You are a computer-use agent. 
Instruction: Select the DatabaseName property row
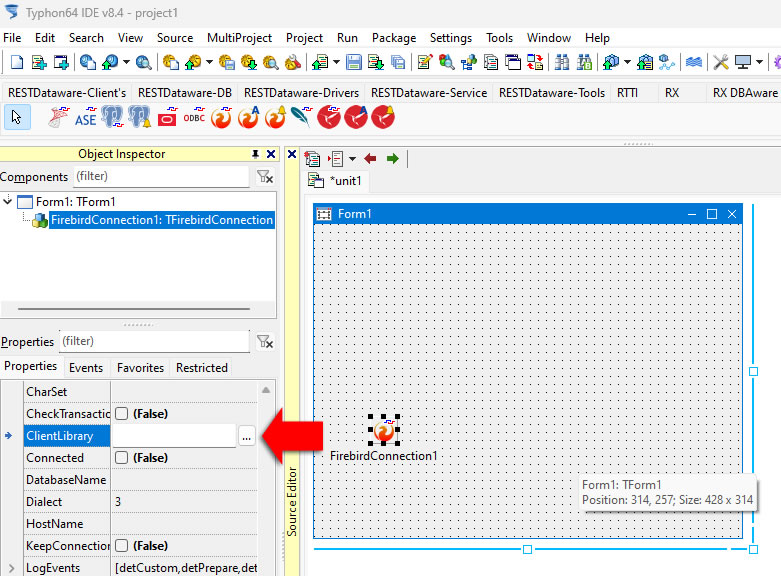click(x=140, y=480)
